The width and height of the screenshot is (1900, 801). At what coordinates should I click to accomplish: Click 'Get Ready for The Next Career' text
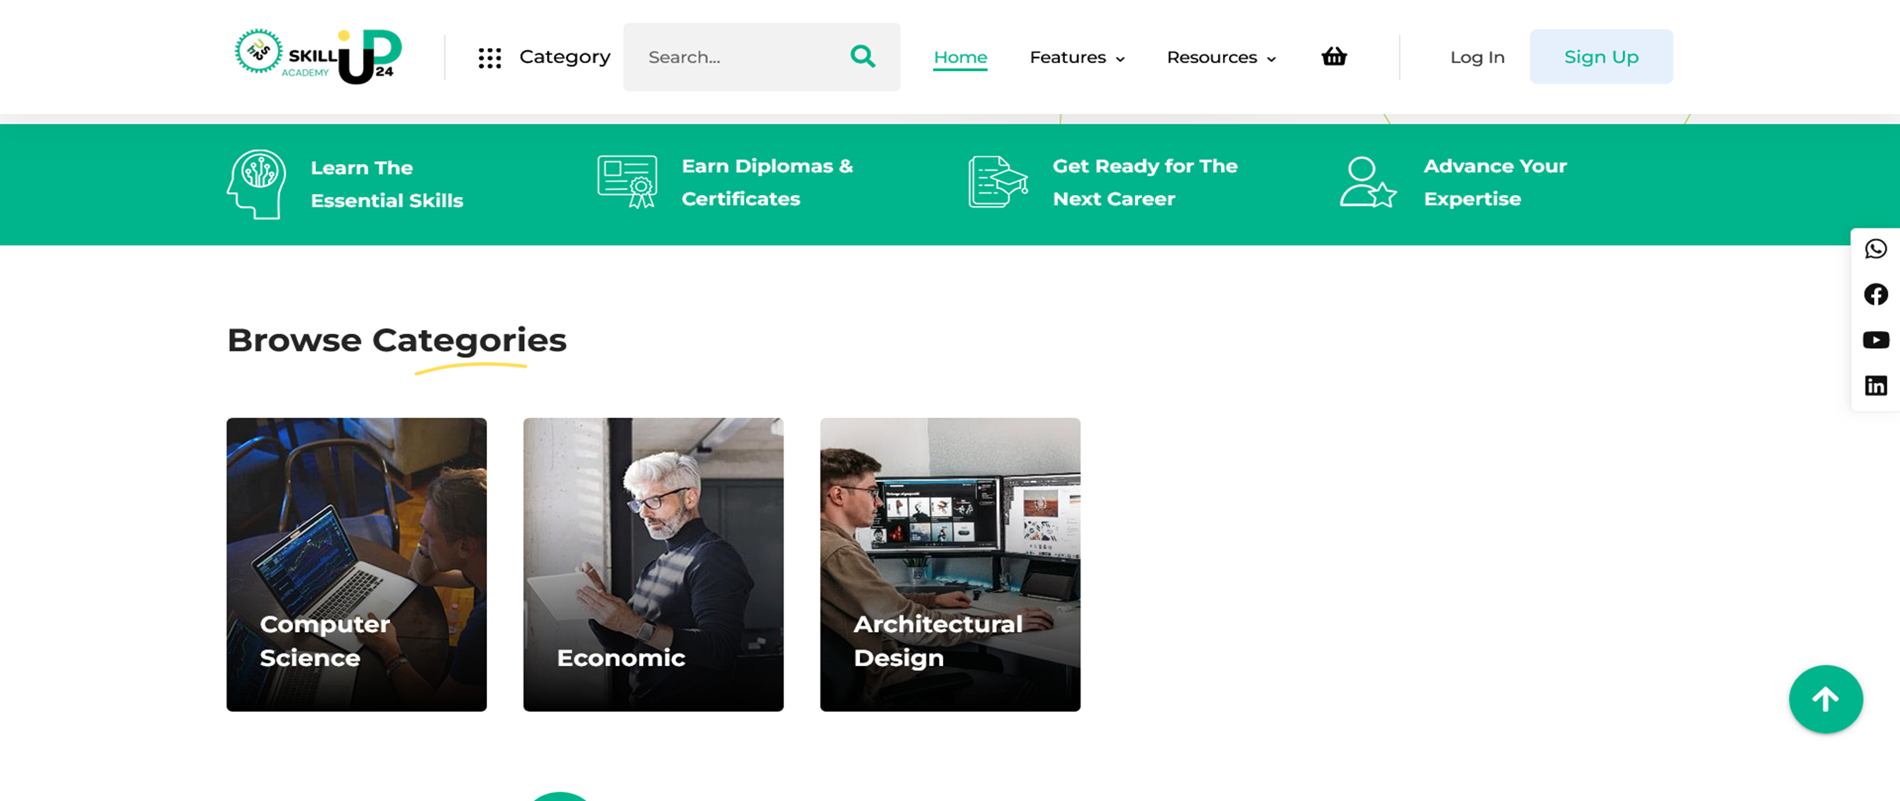(x=1145, y=182)
